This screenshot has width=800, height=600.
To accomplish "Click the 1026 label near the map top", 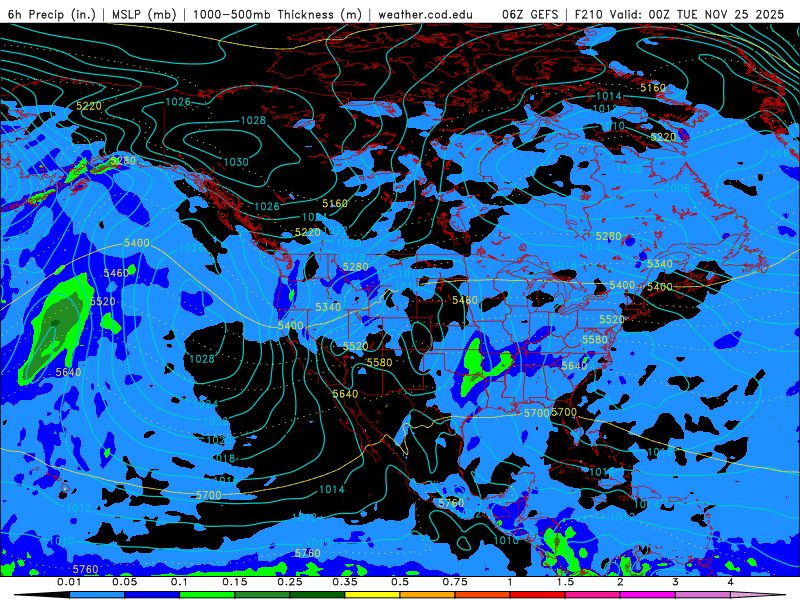I will [178, 102].
